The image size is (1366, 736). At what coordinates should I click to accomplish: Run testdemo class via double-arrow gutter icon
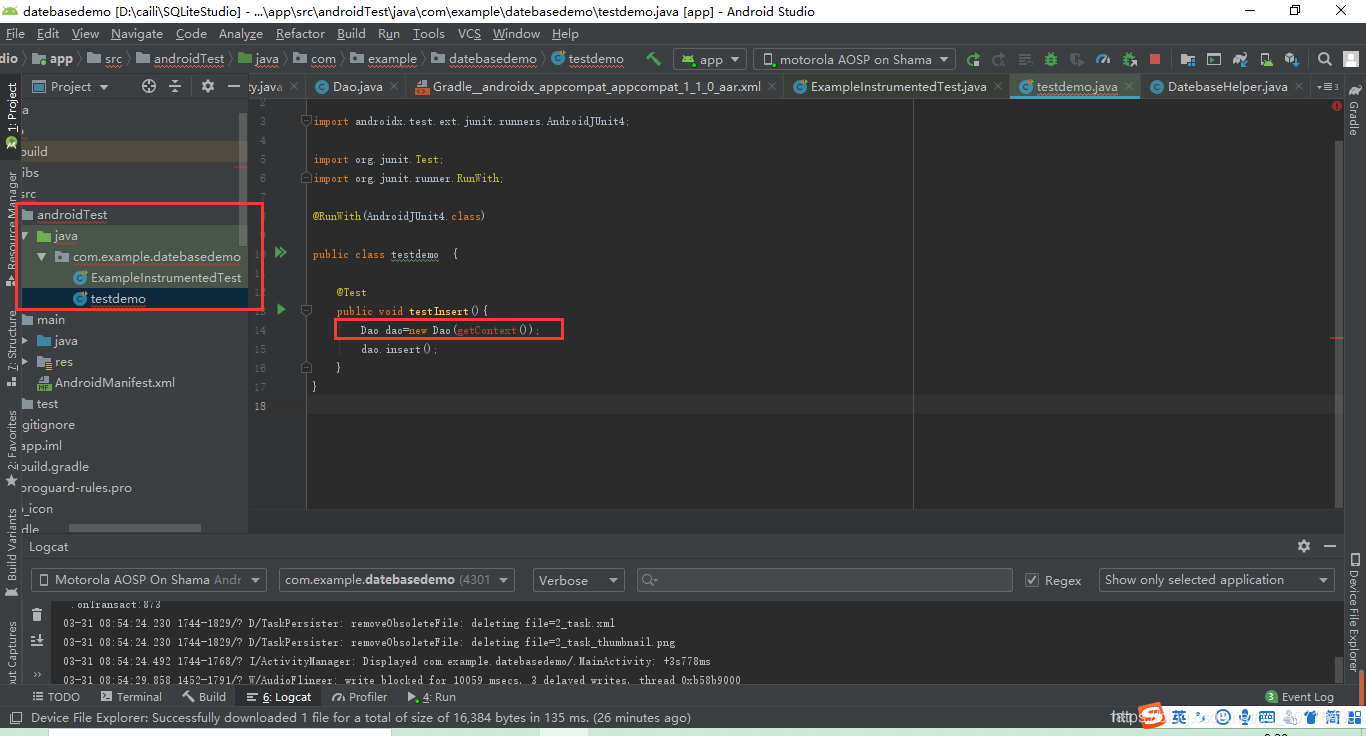[x=281, y=253]
